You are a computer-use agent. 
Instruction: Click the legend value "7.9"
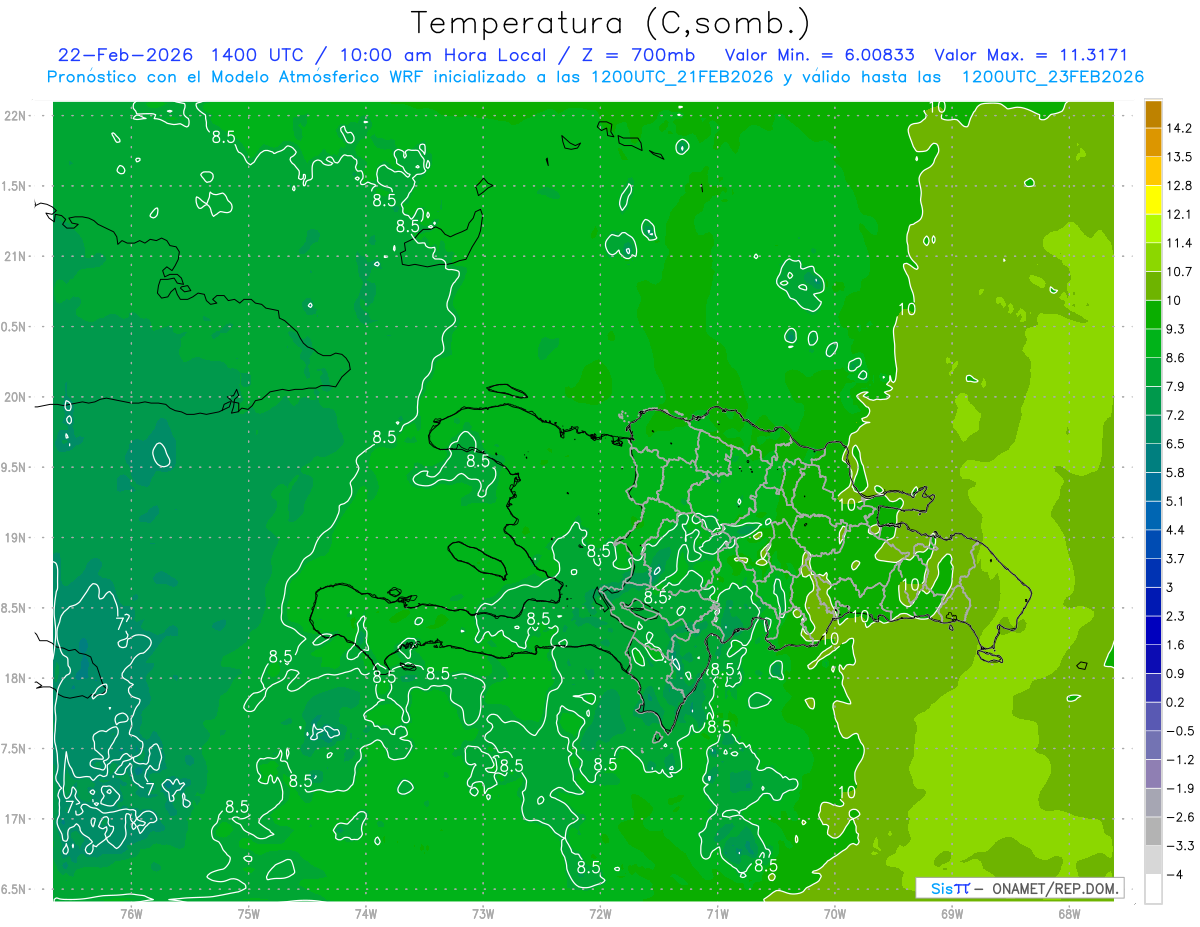click(x=1176, y=386)
